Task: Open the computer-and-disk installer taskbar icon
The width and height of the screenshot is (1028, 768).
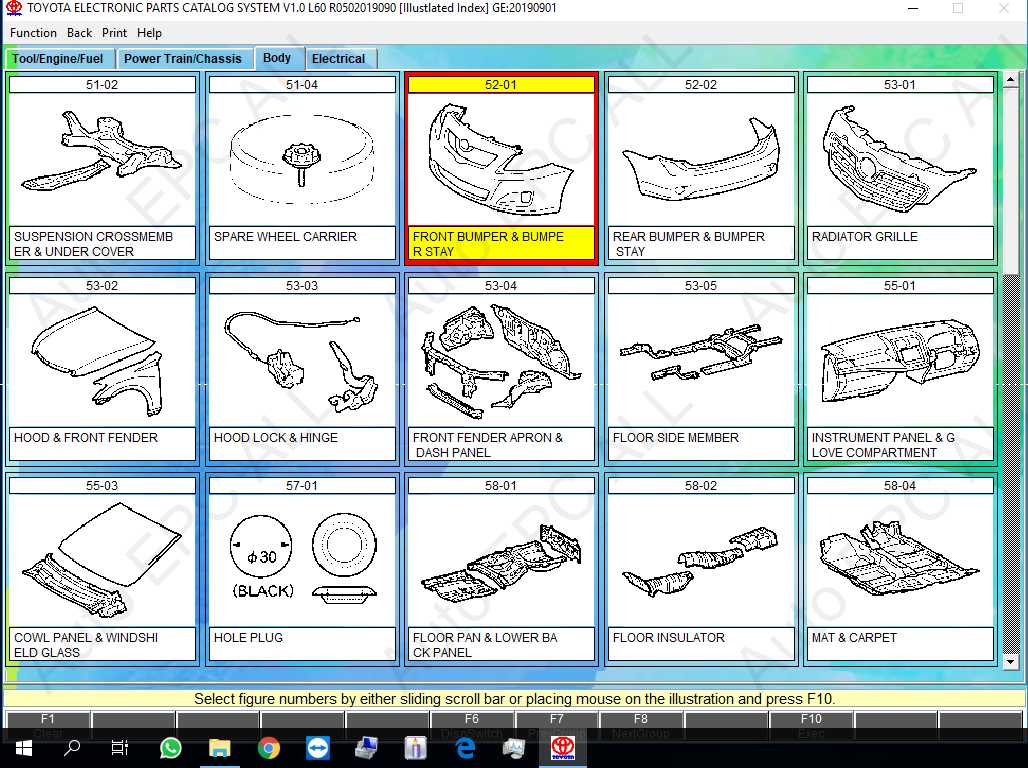Action: [366, 748]
